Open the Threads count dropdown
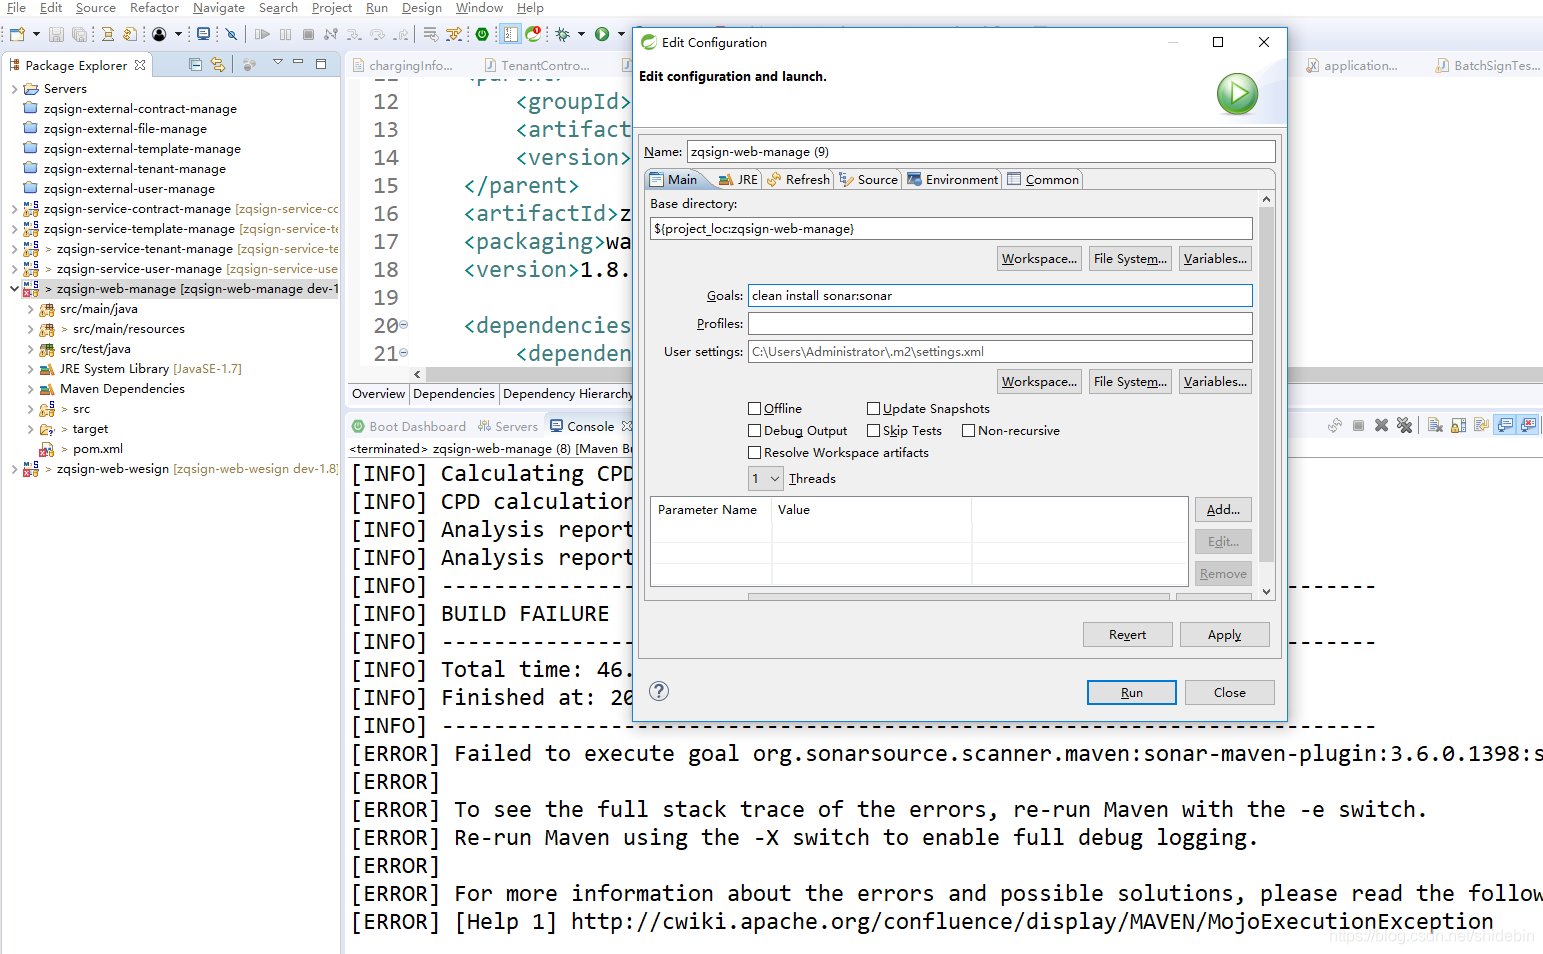 [x=765, y=478]
